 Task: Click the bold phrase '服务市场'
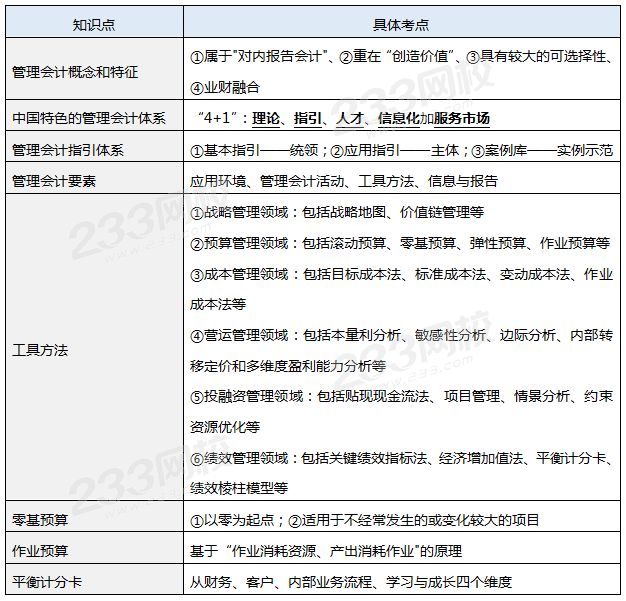[x=462, y=118]
